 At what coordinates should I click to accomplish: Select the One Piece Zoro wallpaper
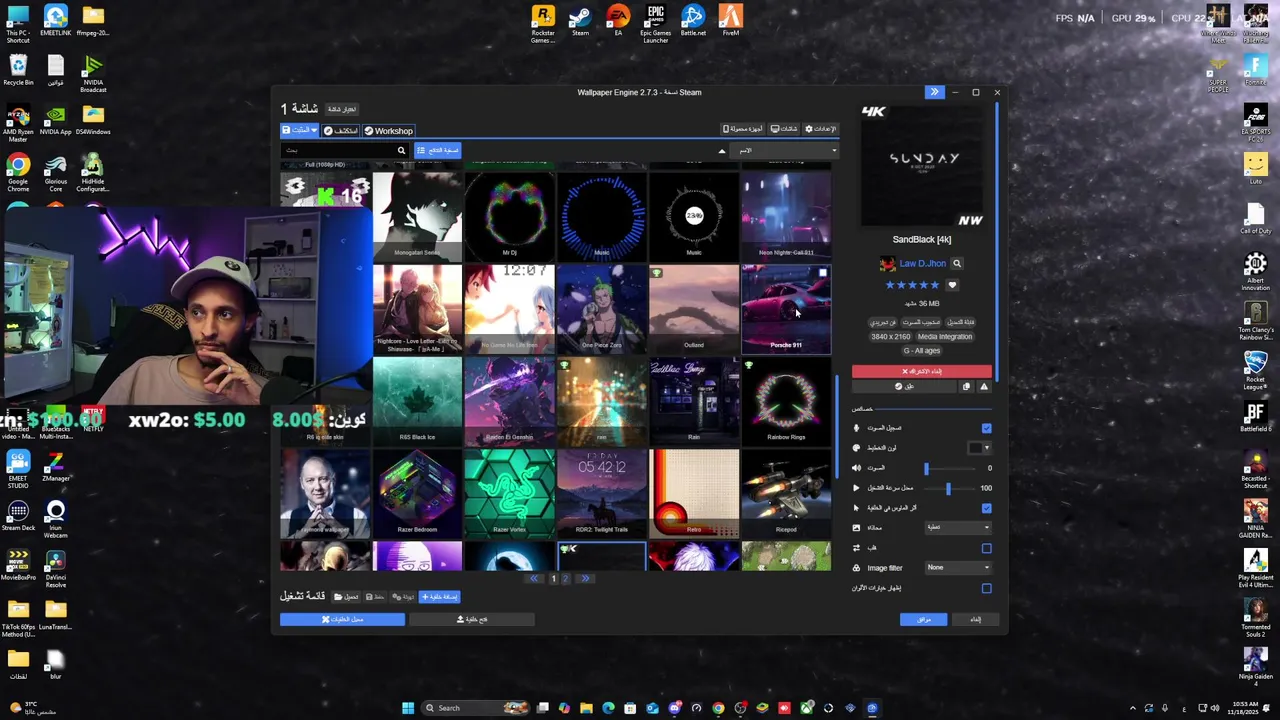(601, 308)
